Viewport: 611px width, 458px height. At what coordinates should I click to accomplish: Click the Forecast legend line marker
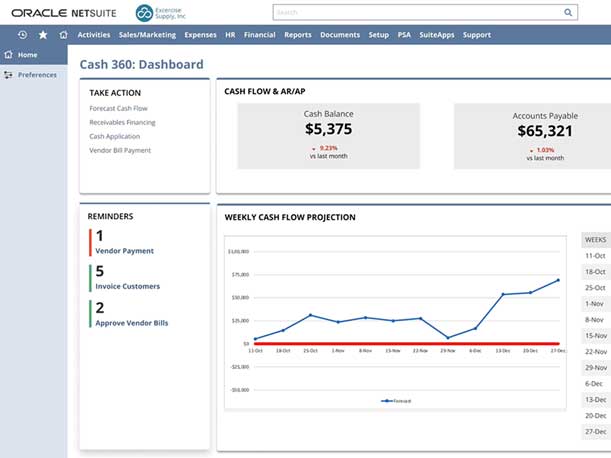point(387,400)
